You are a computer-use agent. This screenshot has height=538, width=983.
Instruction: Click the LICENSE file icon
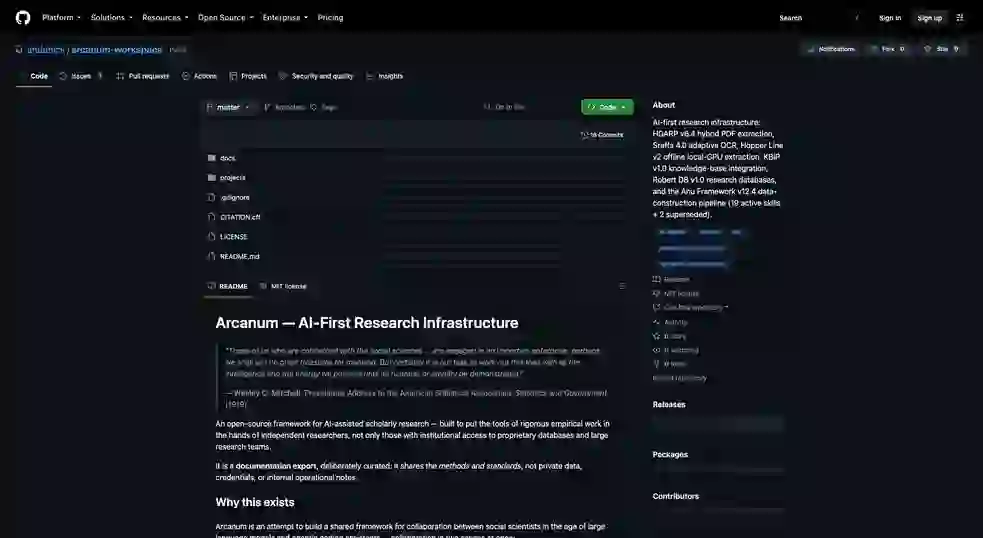point(211,236)
